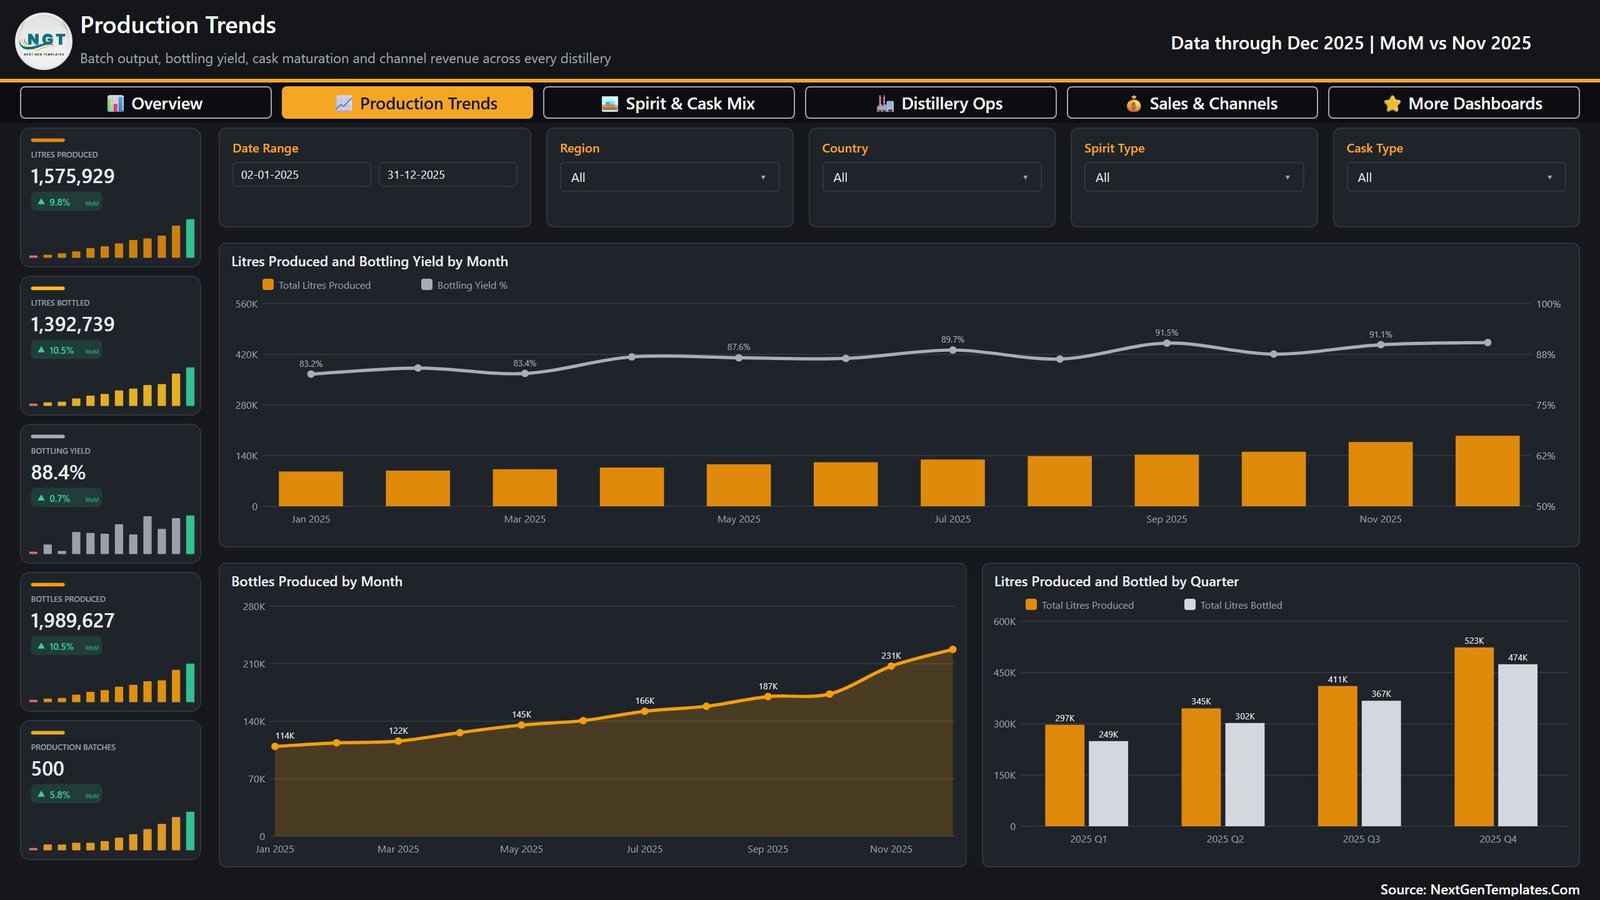Click the 2025 Q3 produced bar 411K
1600x900 pixels.
tap(1338, 756)
